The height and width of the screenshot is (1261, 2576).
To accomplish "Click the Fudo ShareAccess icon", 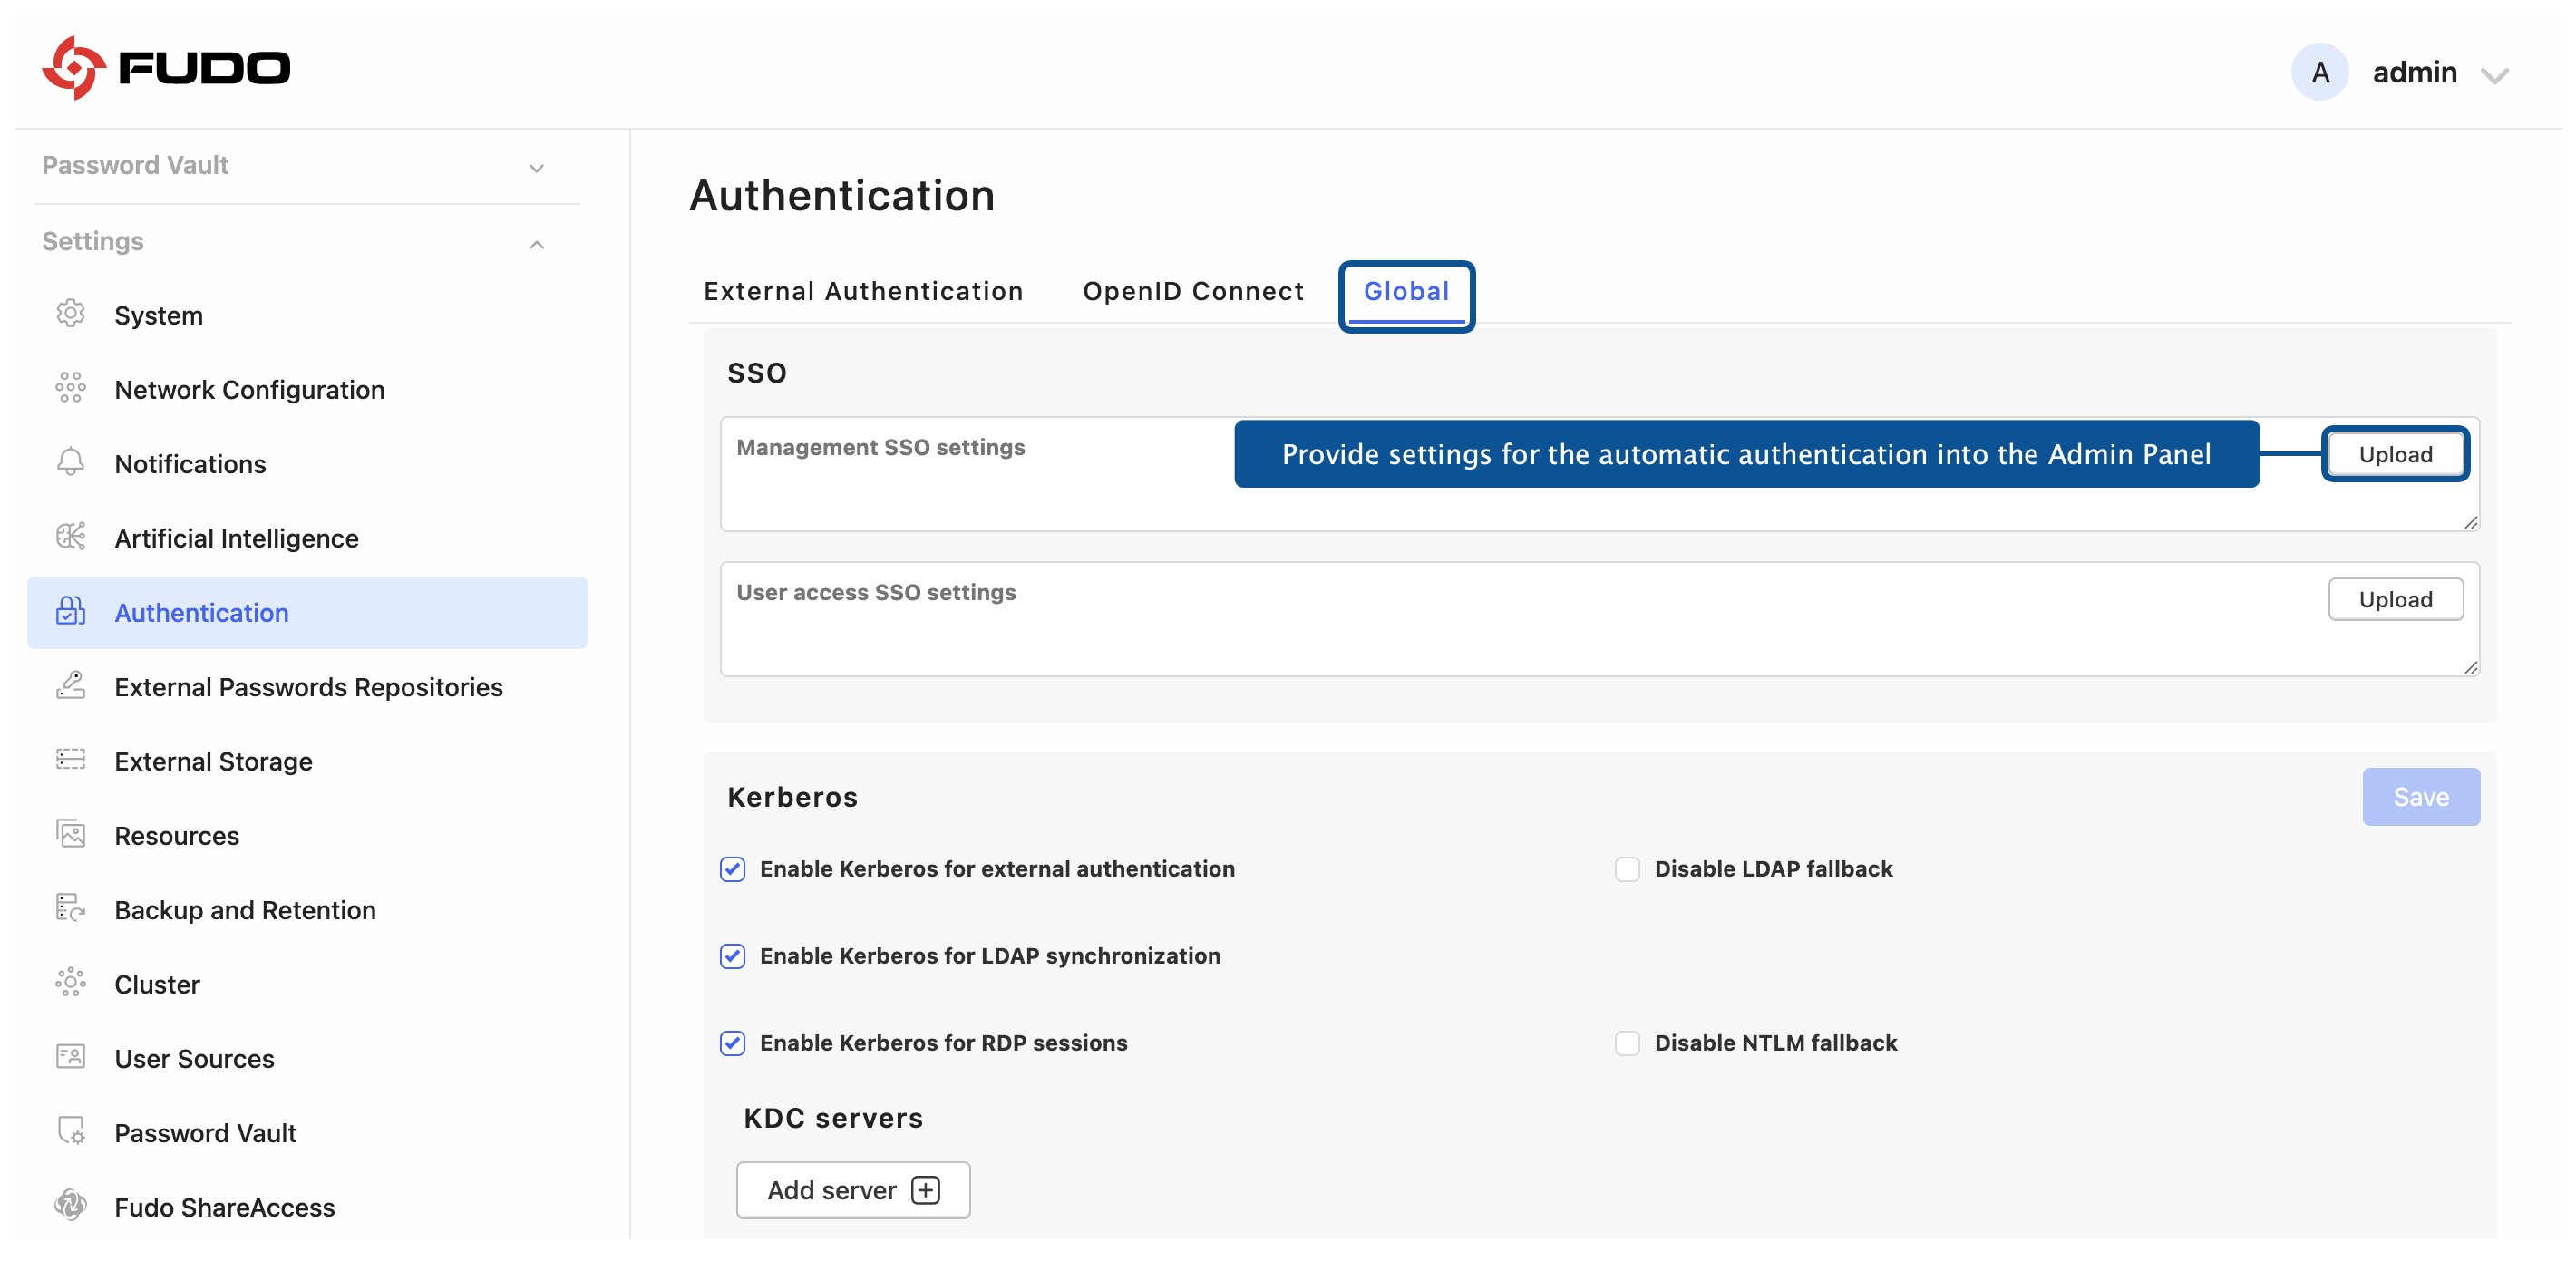I will tap(70, 1206).
